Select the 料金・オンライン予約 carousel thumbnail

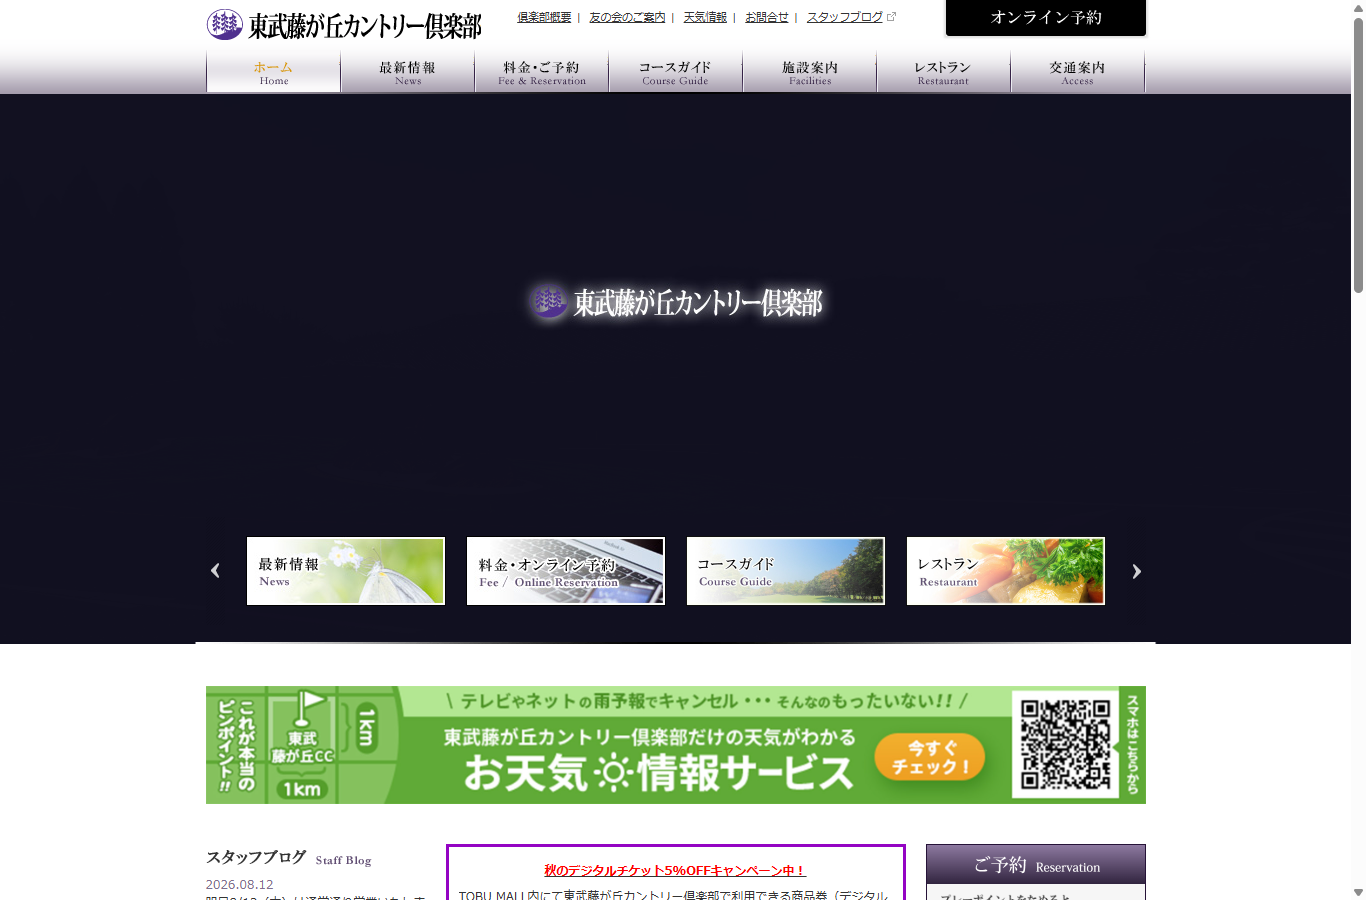pyautogui.click(x=566, y=571)
